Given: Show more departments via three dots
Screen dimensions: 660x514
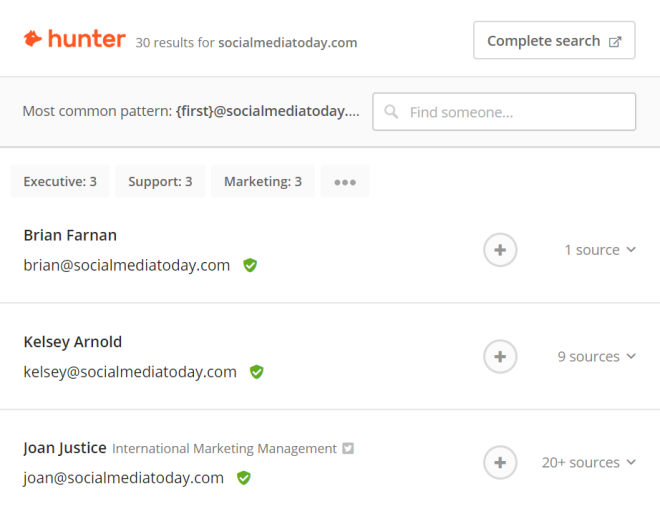Looking at the screenshot, I should tap(345, 181).
